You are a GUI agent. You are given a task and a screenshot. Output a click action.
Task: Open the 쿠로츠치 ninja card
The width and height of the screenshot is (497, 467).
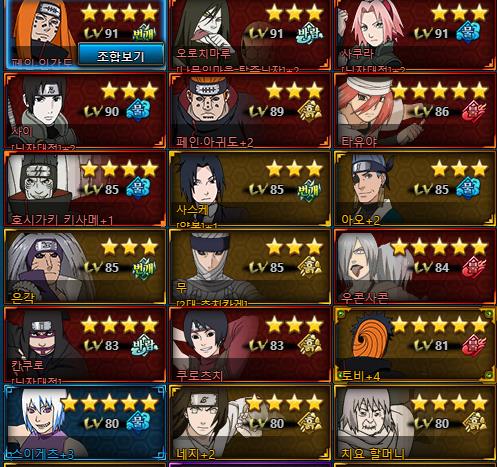click(x=250, y=345)
